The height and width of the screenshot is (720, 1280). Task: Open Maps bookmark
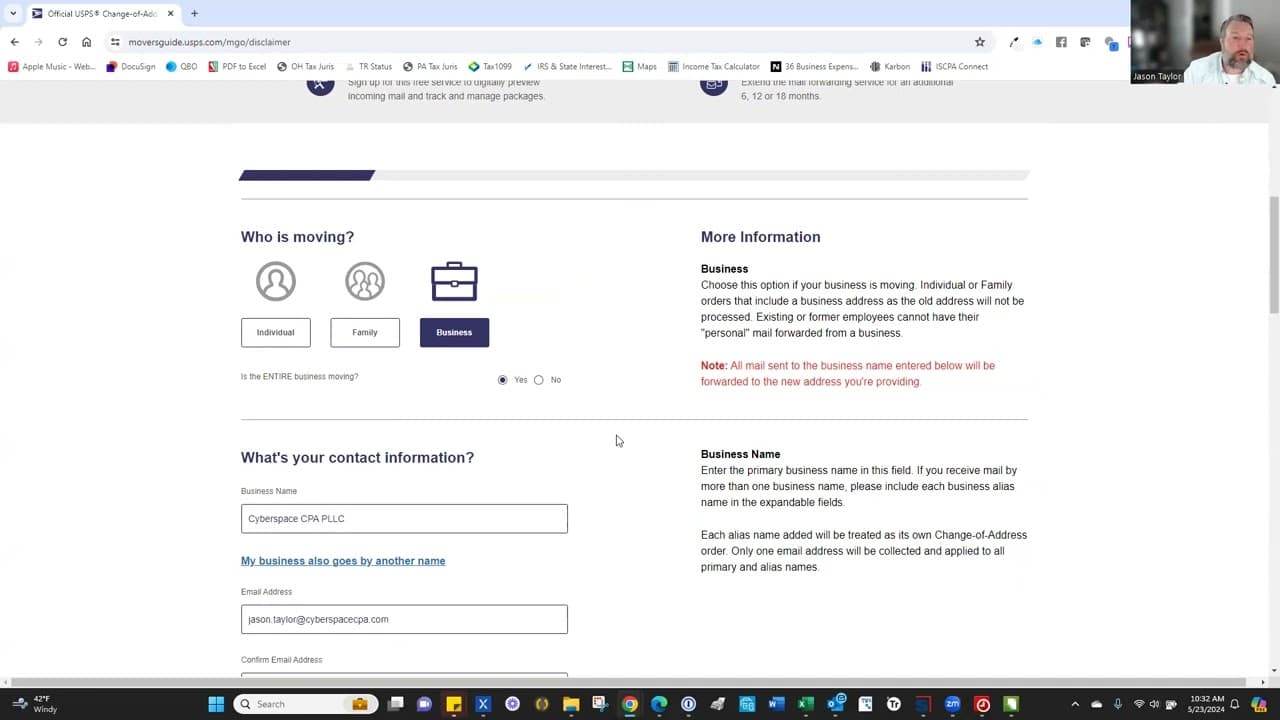click(640, 67)
